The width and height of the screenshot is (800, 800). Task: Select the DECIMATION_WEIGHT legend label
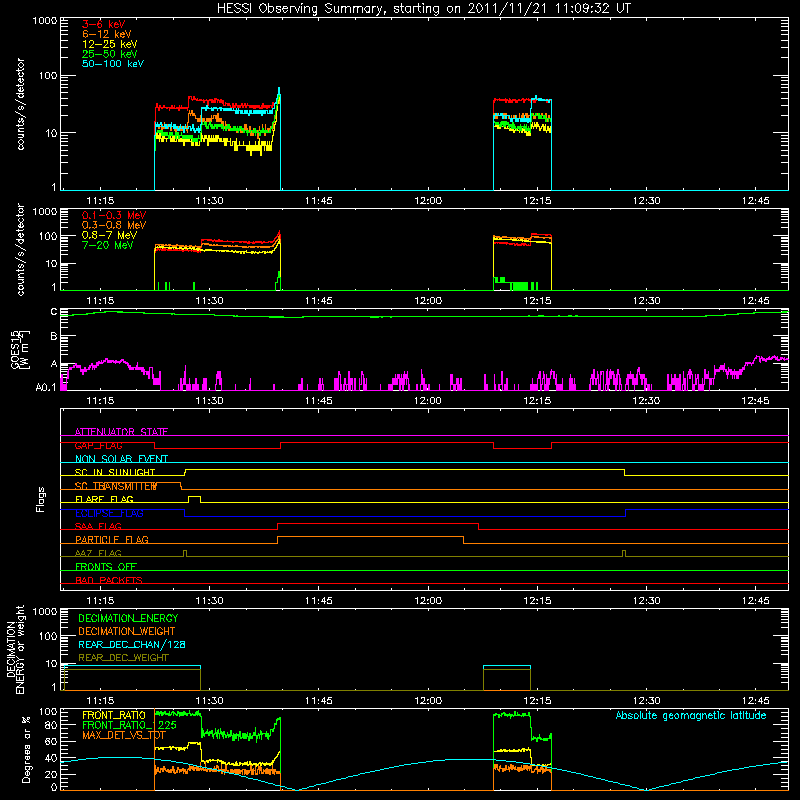click(127, 632)
